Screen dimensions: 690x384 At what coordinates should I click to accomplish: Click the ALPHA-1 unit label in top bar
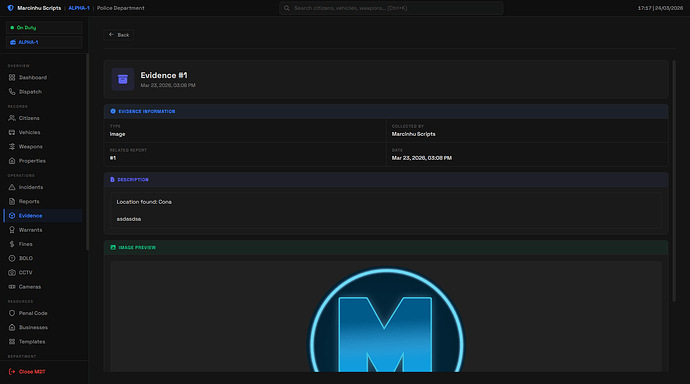click(79, 8)
